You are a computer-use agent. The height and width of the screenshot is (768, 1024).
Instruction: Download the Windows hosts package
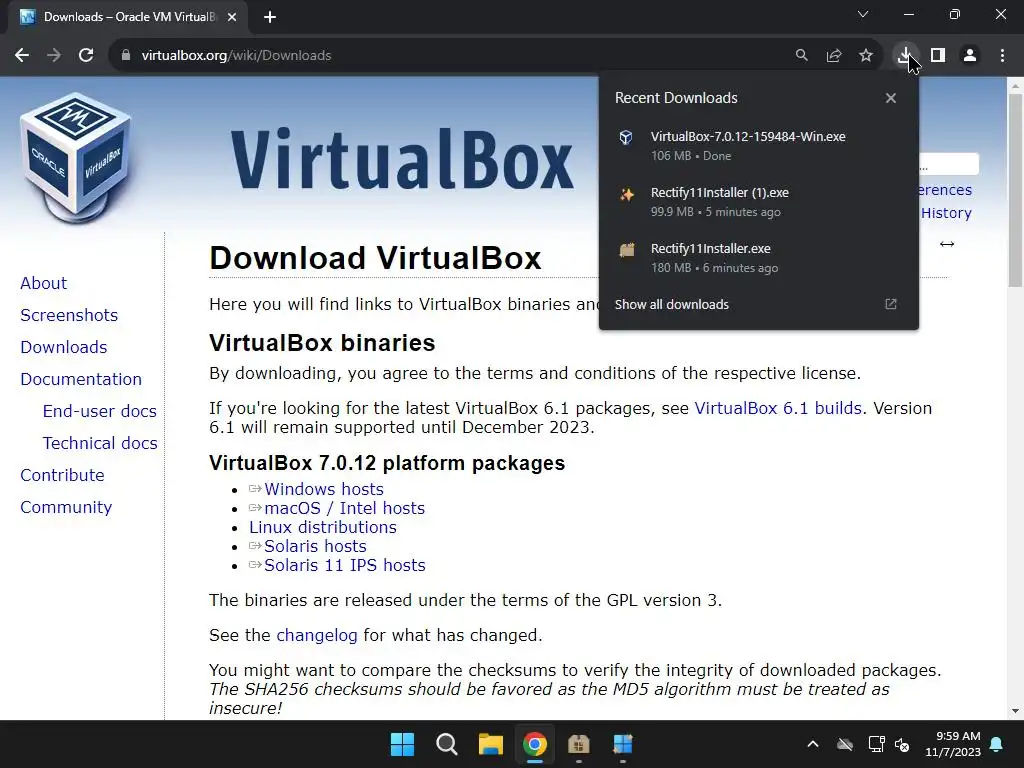[x=324, y=489]
